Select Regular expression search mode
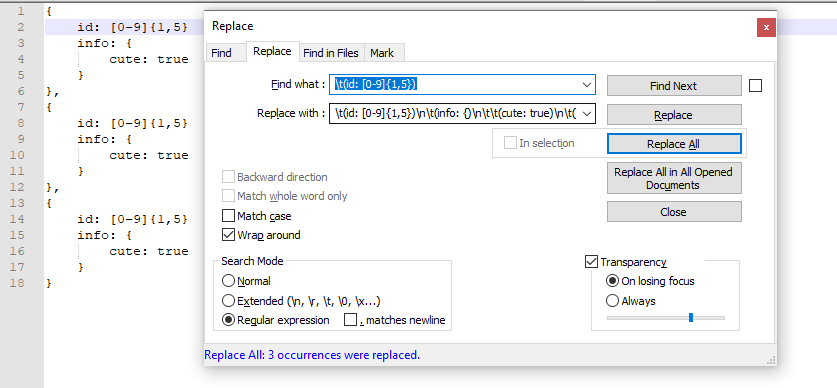 click(228, 320)
